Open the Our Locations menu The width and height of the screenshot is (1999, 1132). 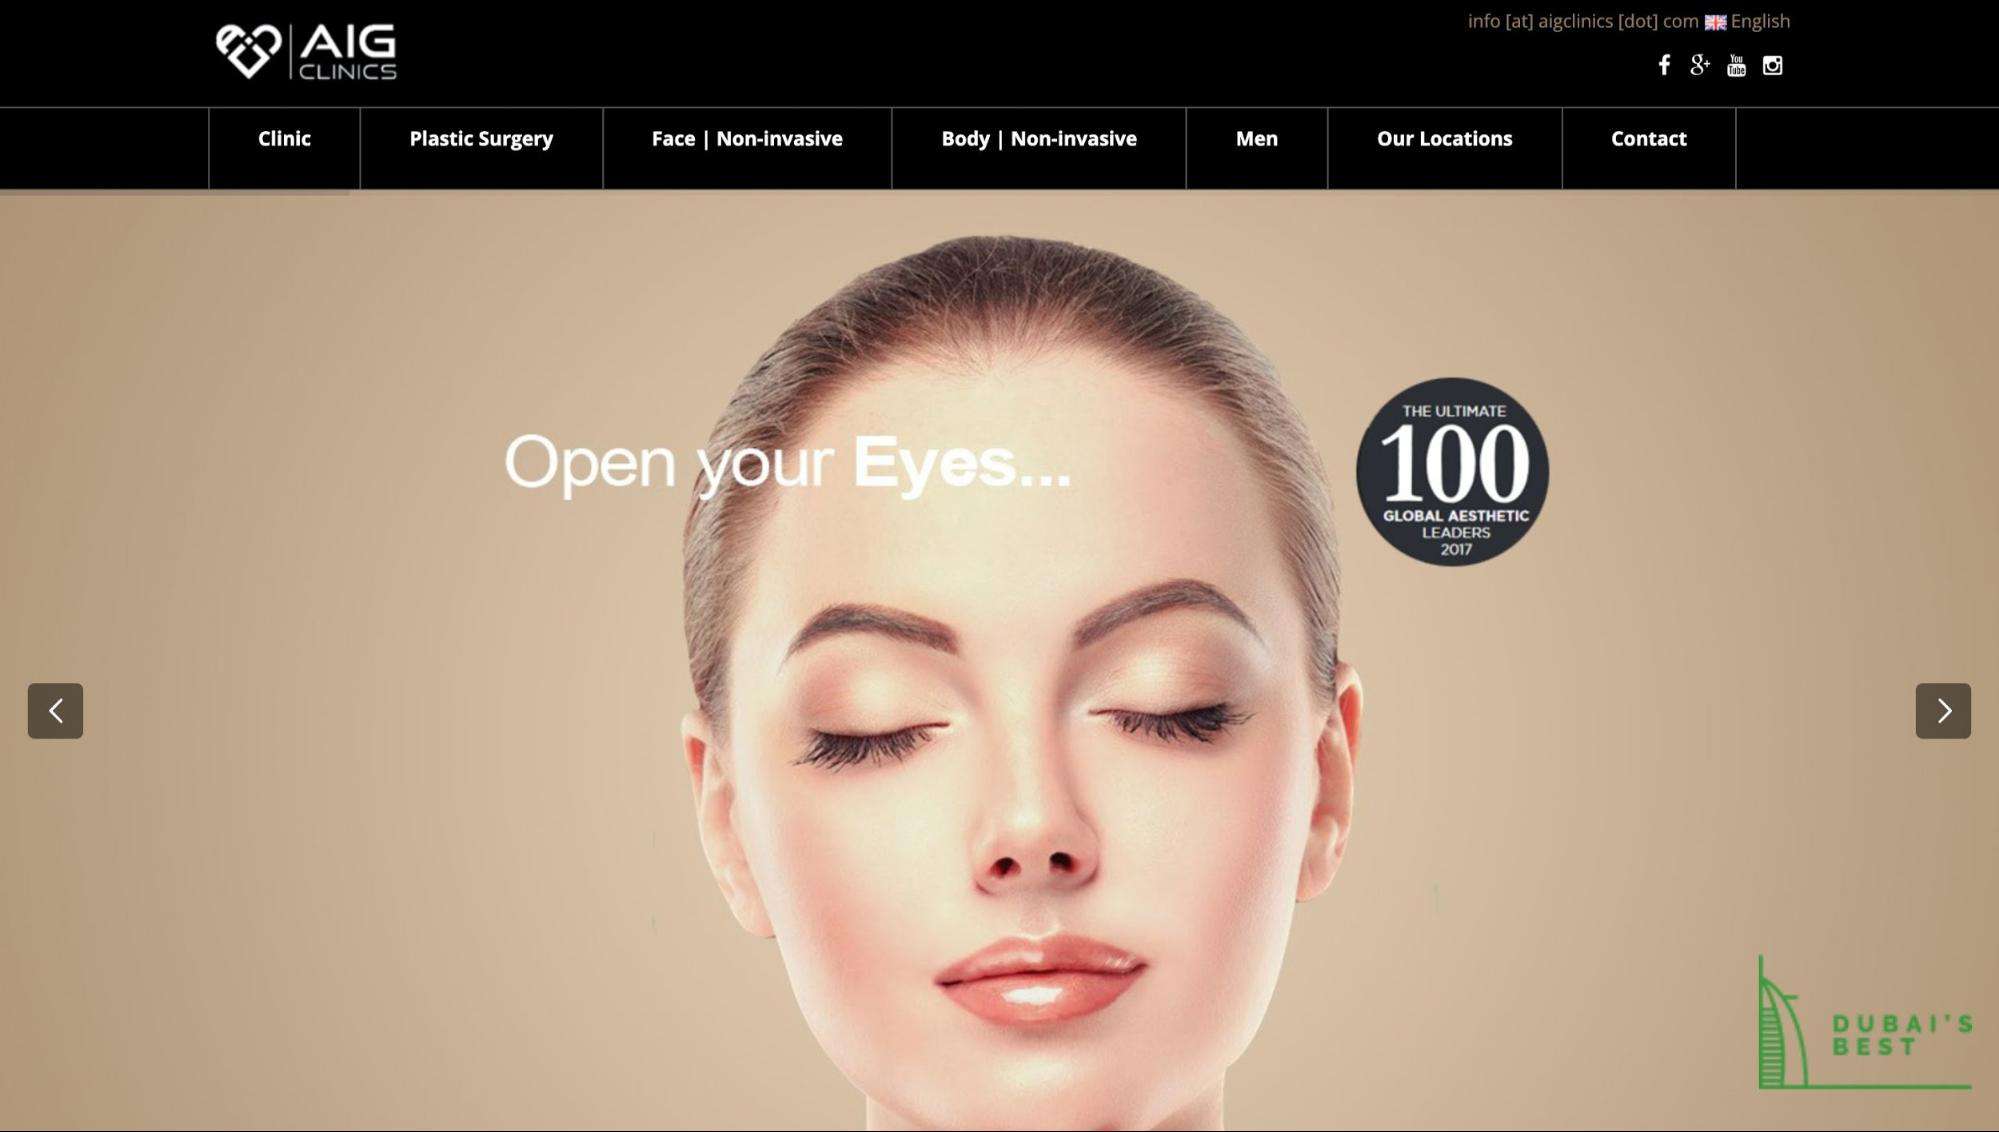pos(1444,139)
